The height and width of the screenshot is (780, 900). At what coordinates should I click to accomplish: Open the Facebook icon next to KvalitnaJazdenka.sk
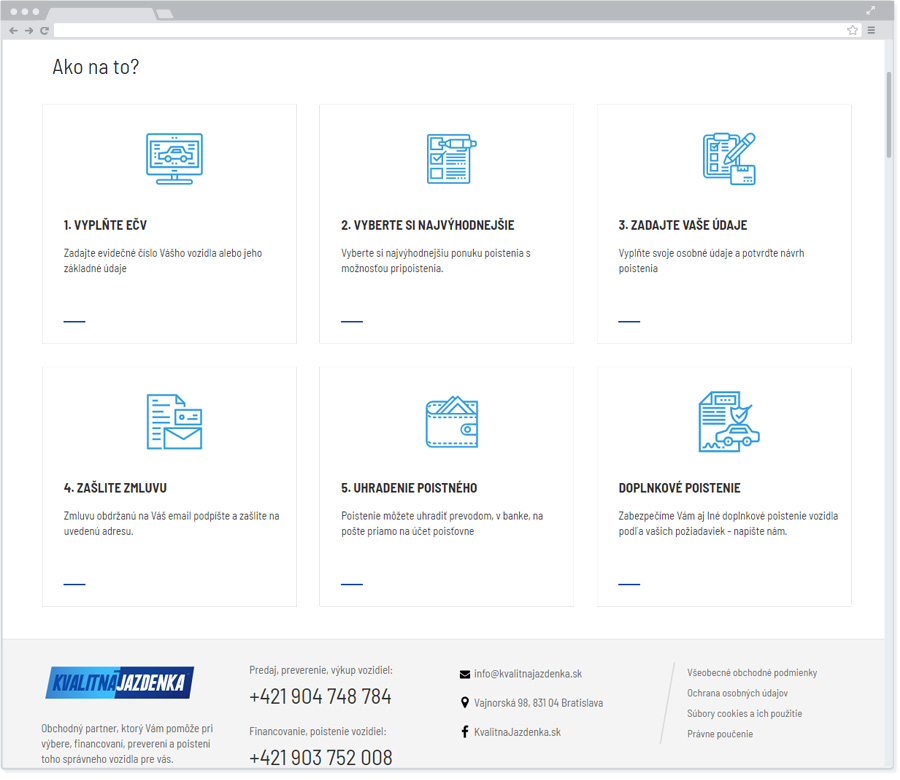click(463, 731)
